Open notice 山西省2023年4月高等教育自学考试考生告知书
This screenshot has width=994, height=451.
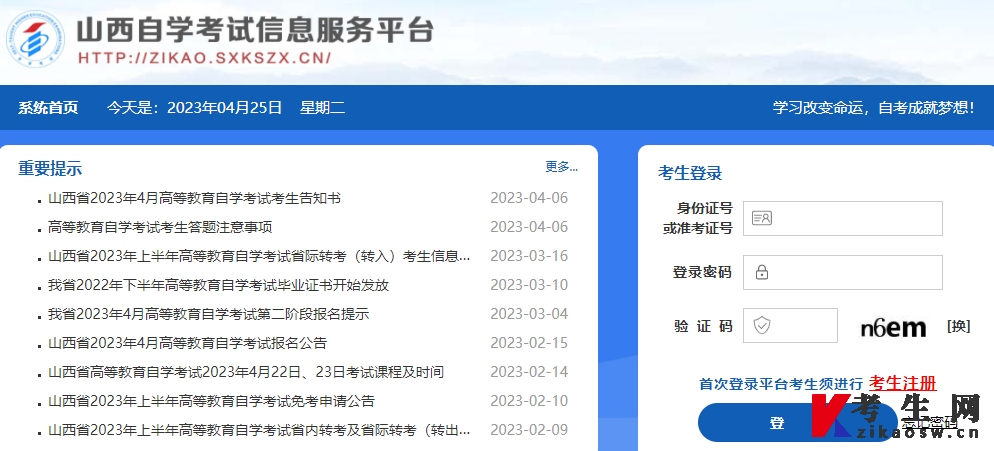[194, 199]
